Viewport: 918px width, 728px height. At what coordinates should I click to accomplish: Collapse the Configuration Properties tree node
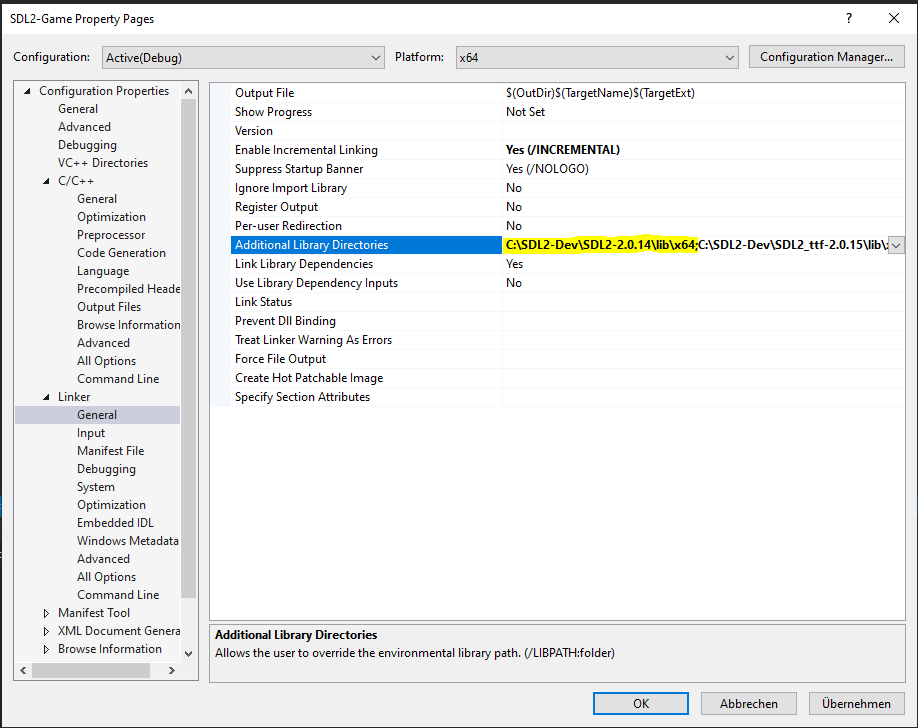[27, 91]
